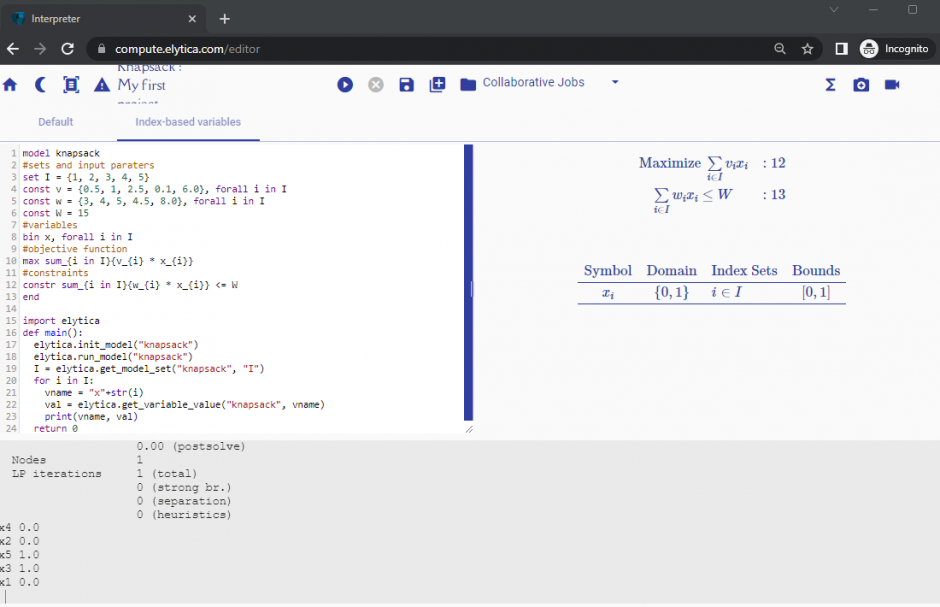The height and width of the screenshot is (607, 940).
Task: Toggle fullscreen editor with the expand icon
Action: pyautogui.click(x=70, y=85)
